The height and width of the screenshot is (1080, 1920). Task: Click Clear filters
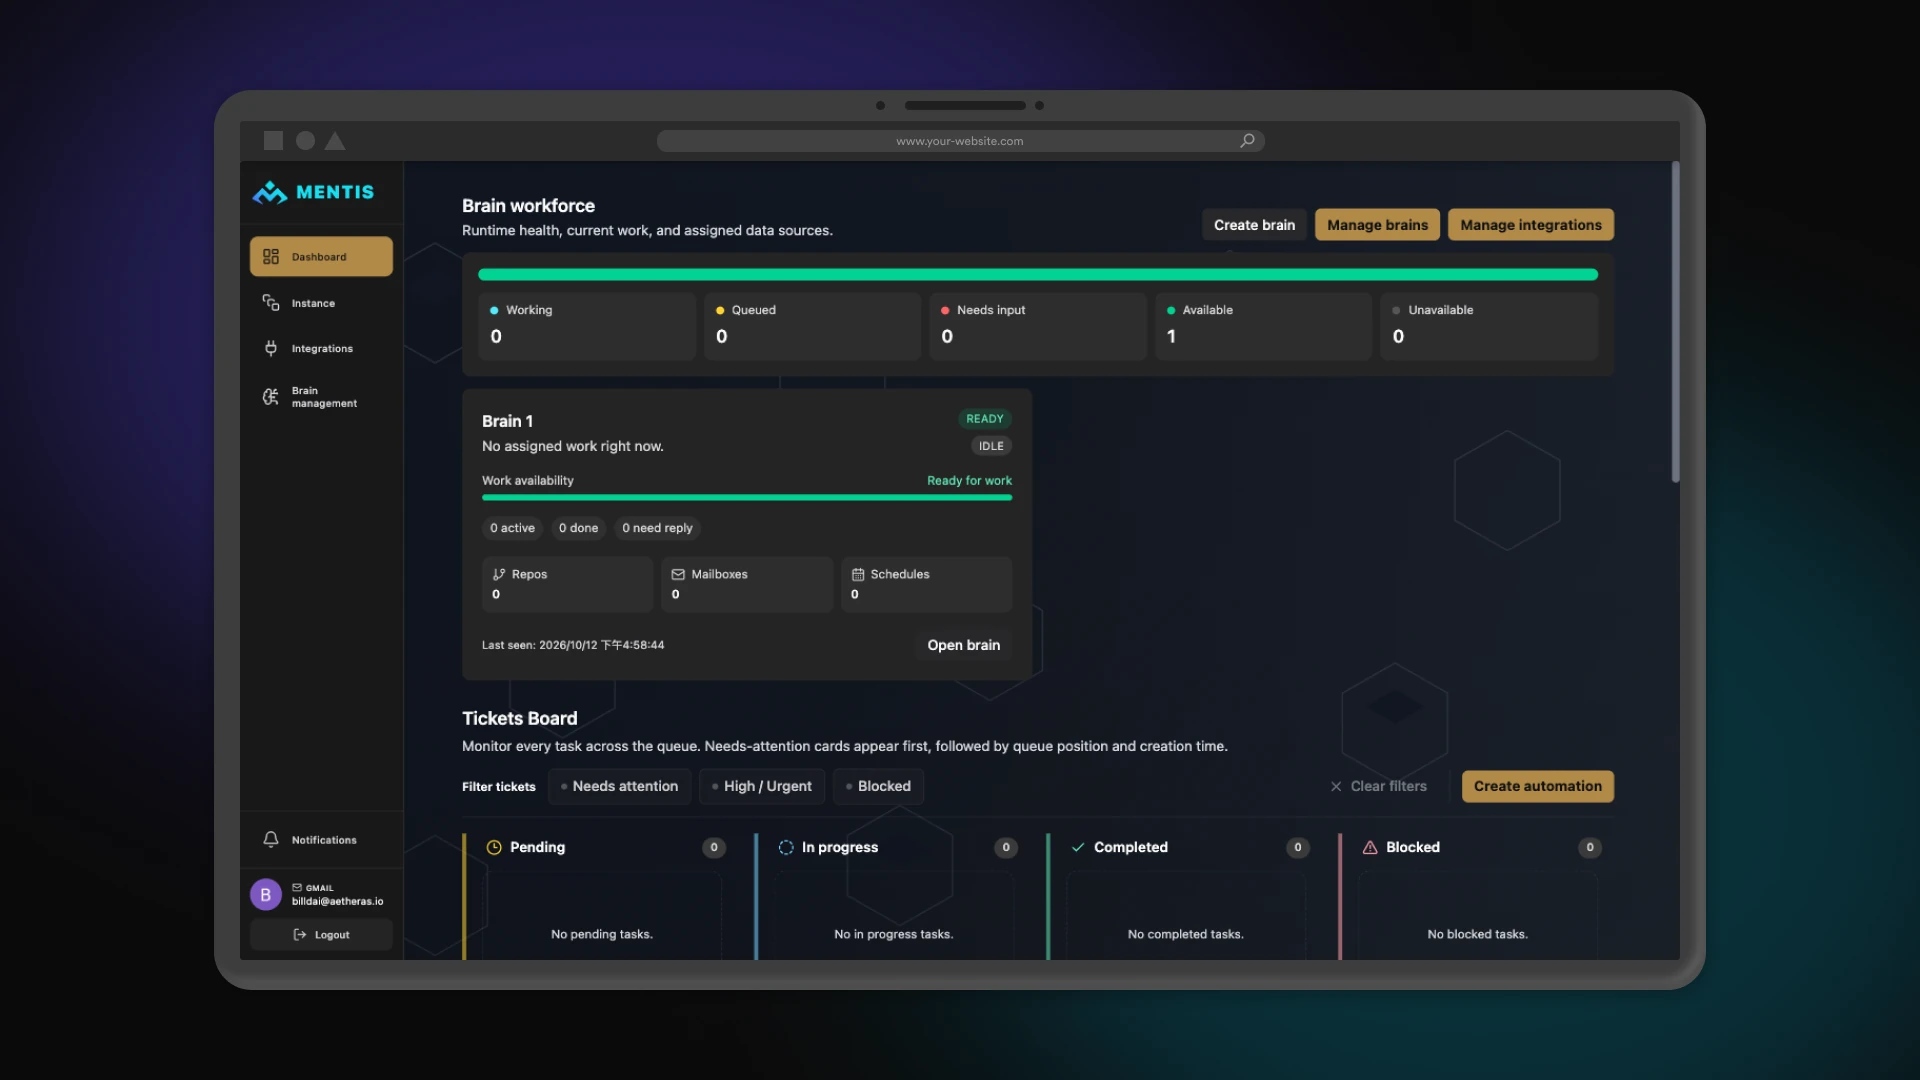[1378, 786]
